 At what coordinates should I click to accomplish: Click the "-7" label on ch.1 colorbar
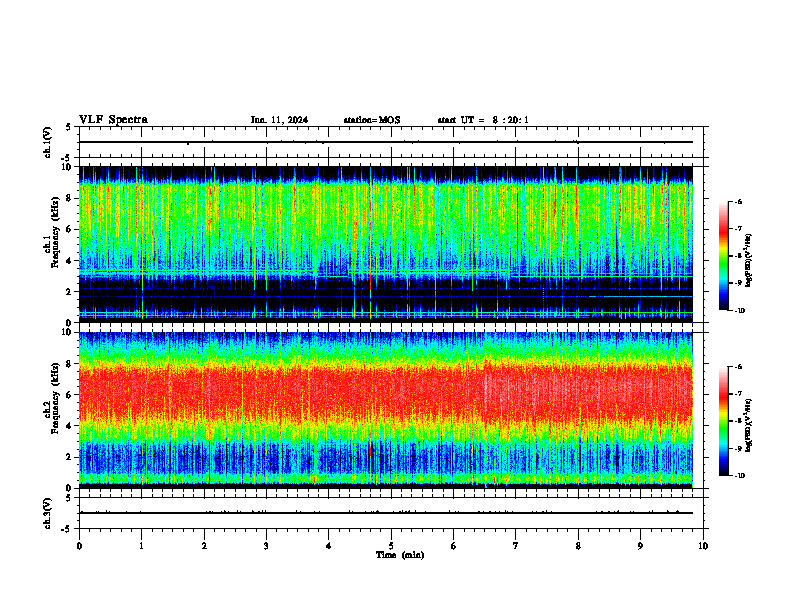738,229
